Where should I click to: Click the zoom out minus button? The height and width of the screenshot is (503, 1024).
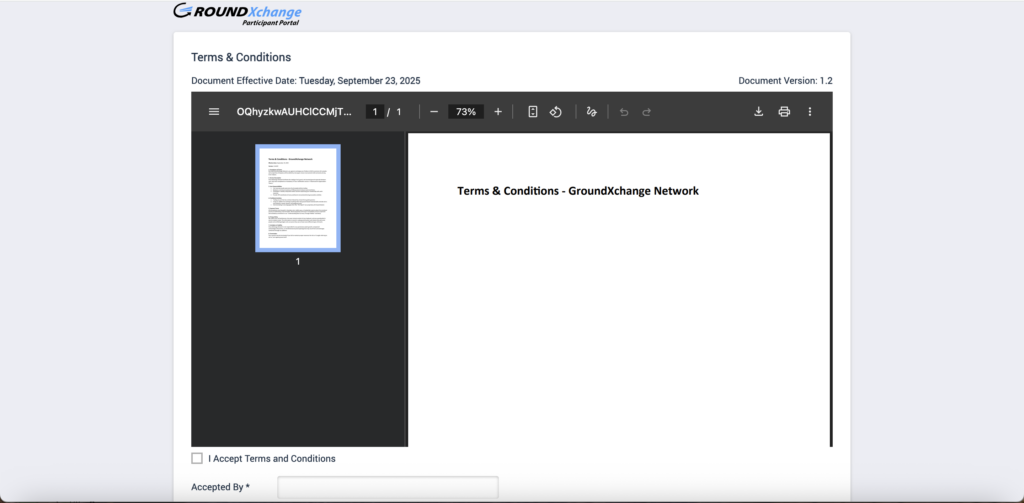434,112
